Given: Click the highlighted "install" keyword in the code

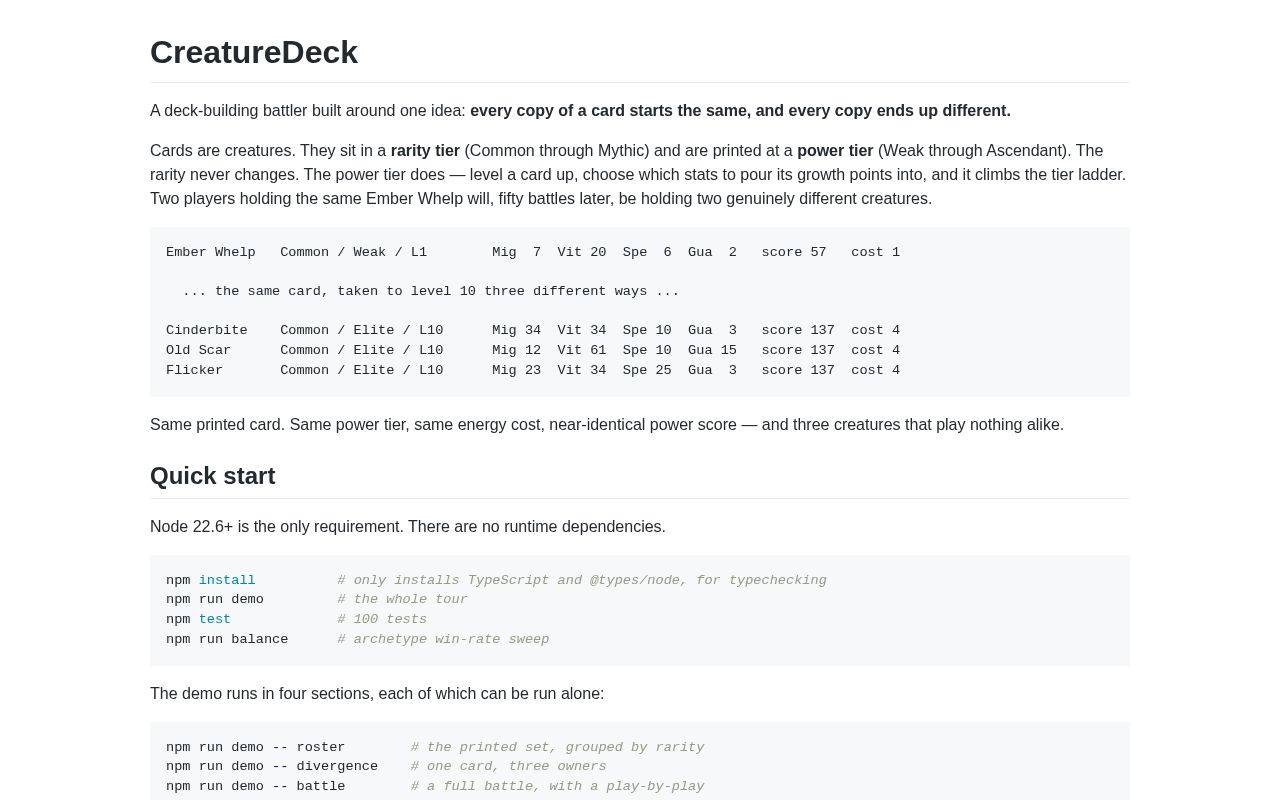Looking at the screenshot, I should pos(227,581).
